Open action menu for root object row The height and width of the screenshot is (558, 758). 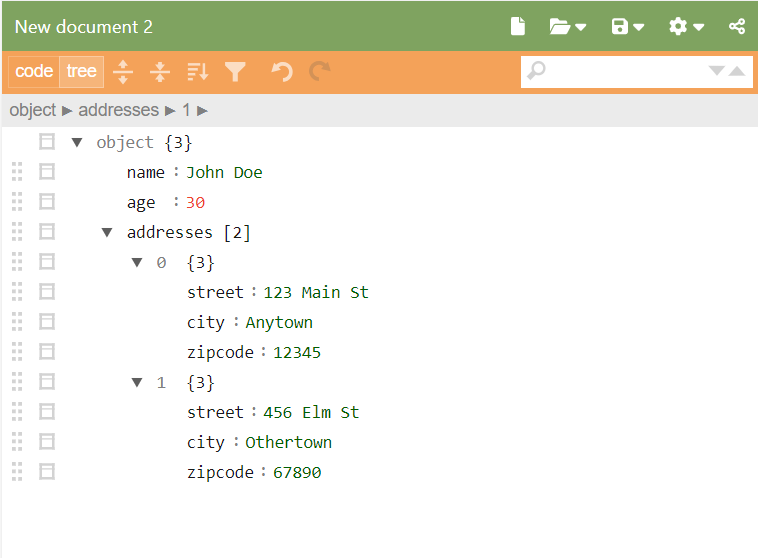coord(47,142)
